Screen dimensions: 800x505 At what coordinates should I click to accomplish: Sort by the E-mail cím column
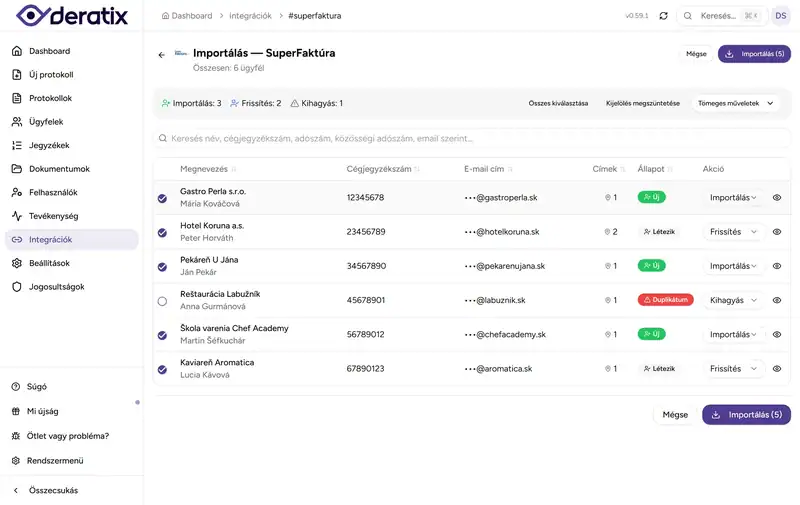coord(488,169)
